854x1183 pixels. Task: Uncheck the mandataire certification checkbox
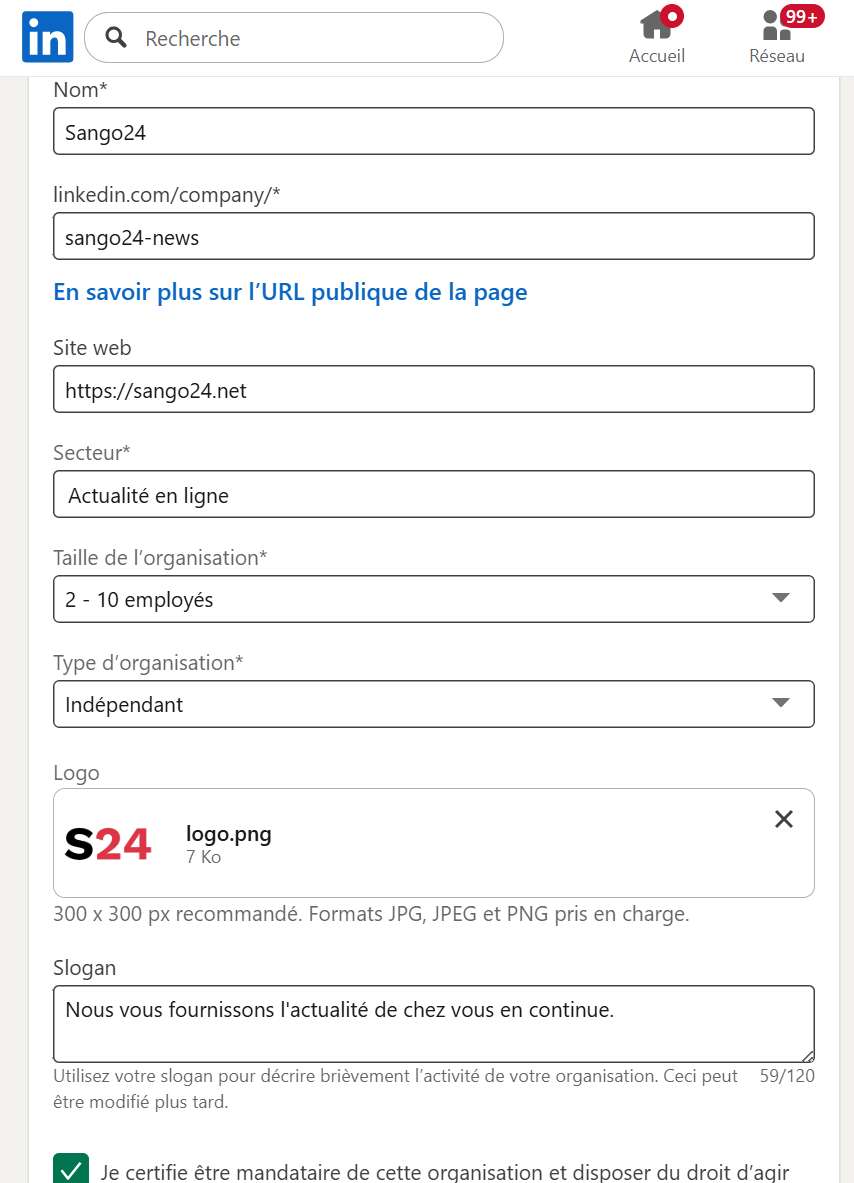point(70,1166)
